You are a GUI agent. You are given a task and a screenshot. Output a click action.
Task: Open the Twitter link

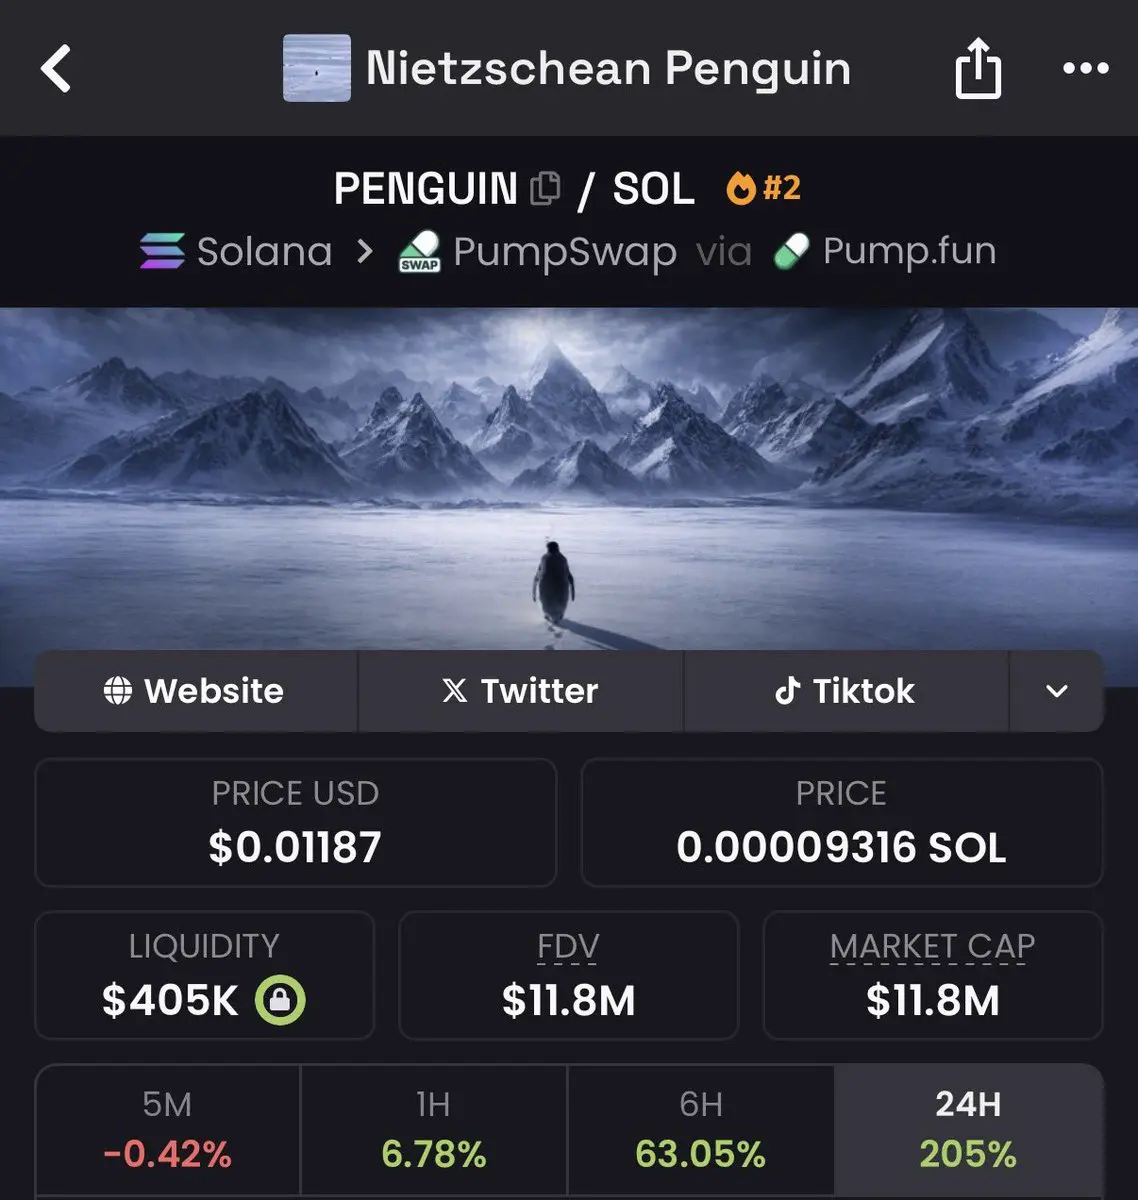tap(521, 691)
